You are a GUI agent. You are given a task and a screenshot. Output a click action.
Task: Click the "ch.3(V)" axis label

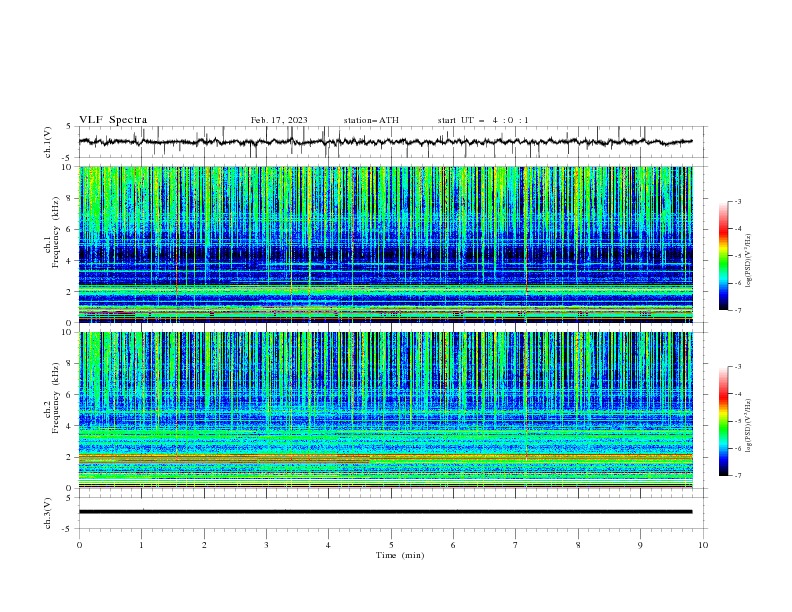click(x=47, y=513)
